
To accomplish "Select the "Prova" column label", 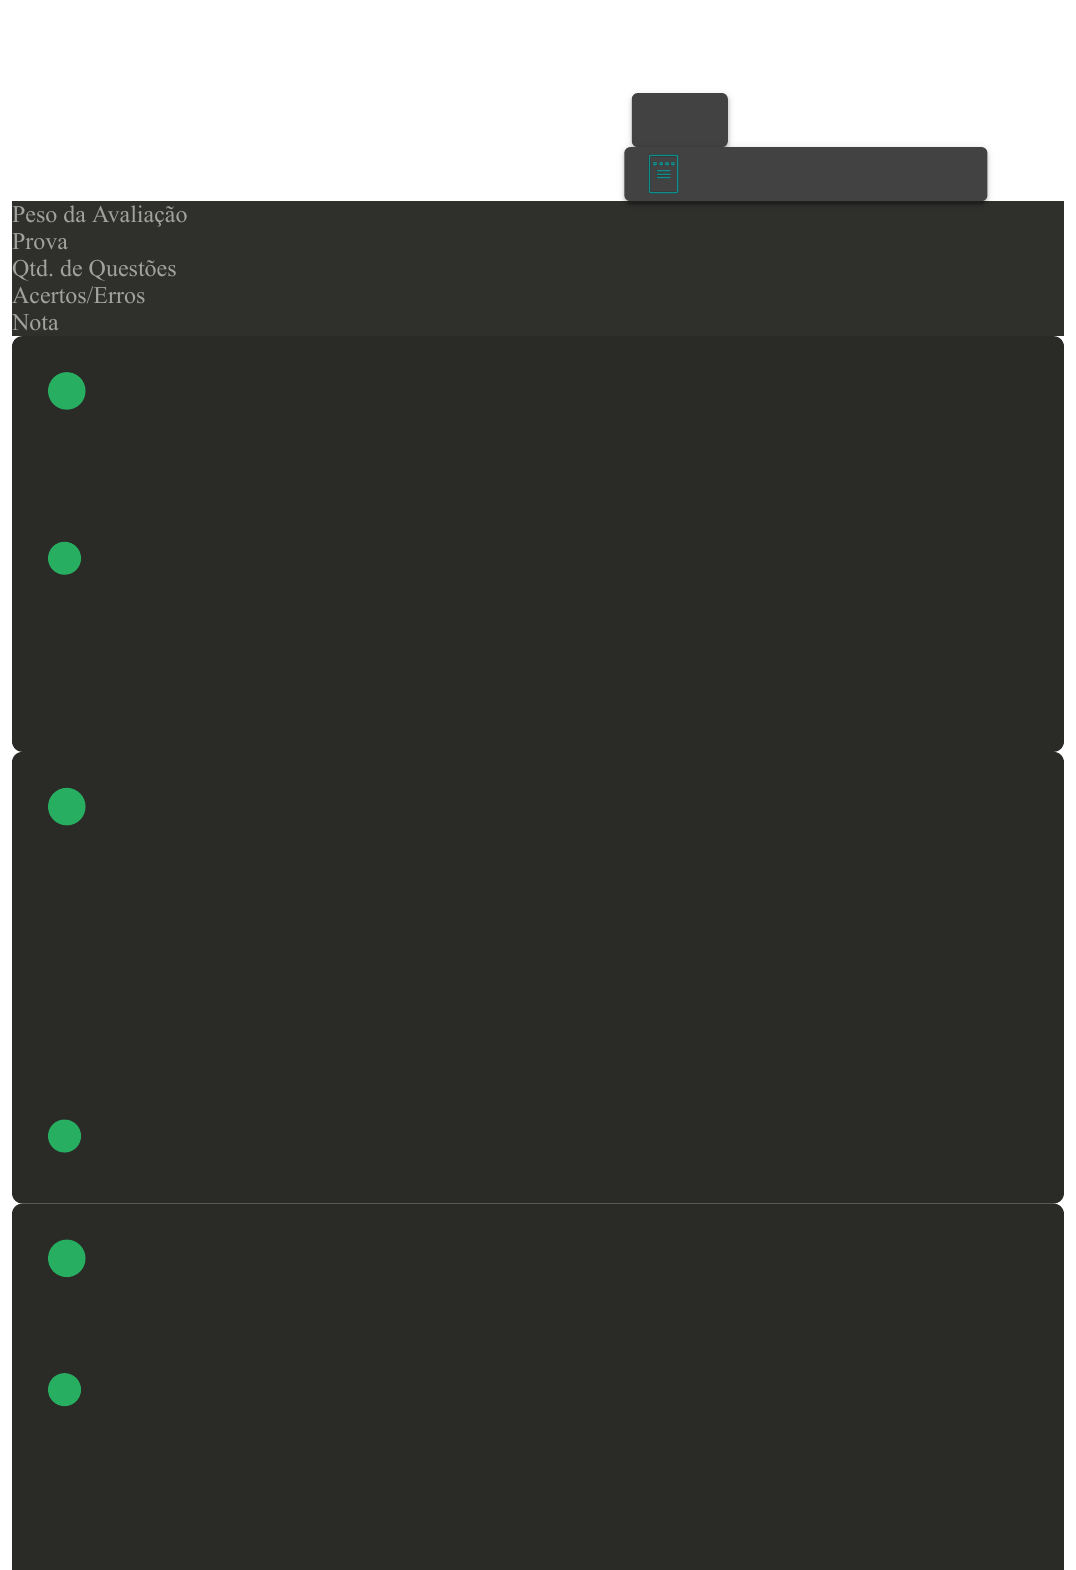I will coord(40,242).
